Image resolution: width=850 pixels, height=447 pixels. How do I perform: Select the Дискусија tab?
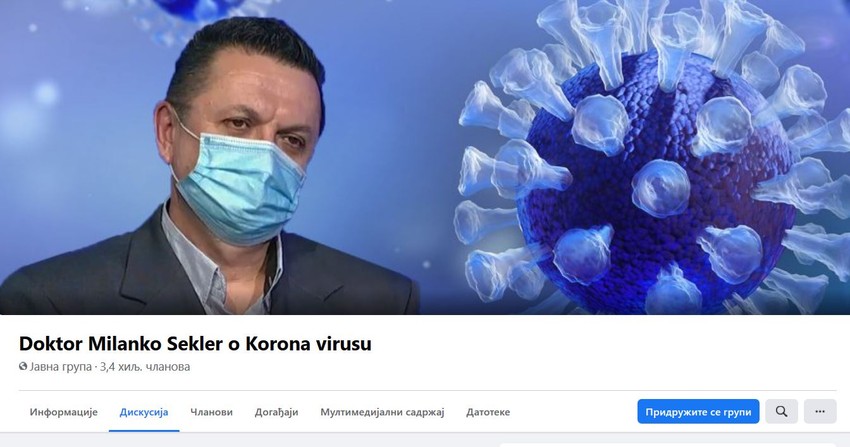tap(144, 412)
